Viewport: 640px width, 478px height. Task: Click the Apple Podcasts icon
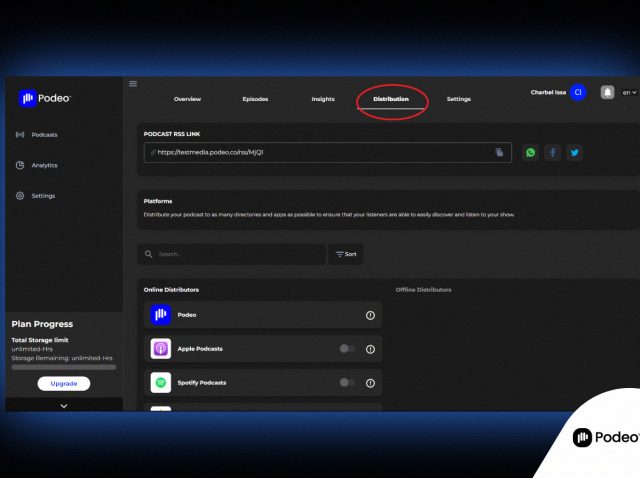(161, 349)
